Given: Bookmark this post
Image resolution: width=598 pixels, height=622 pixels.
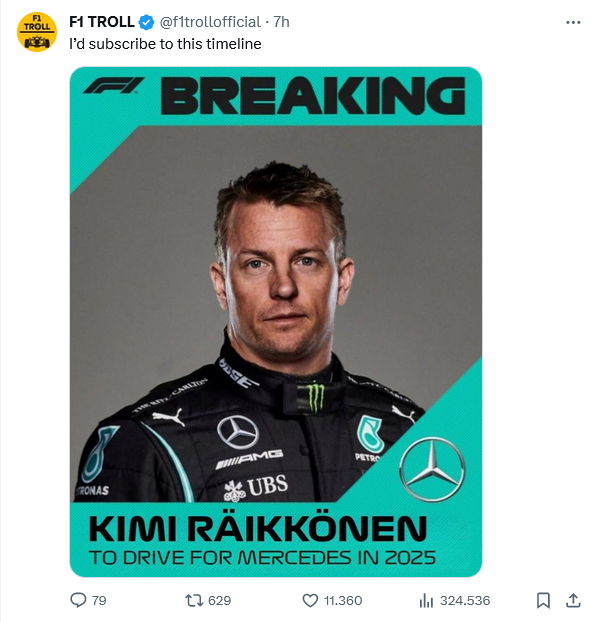Looking at the screenshot, I should tap(543, 600).
